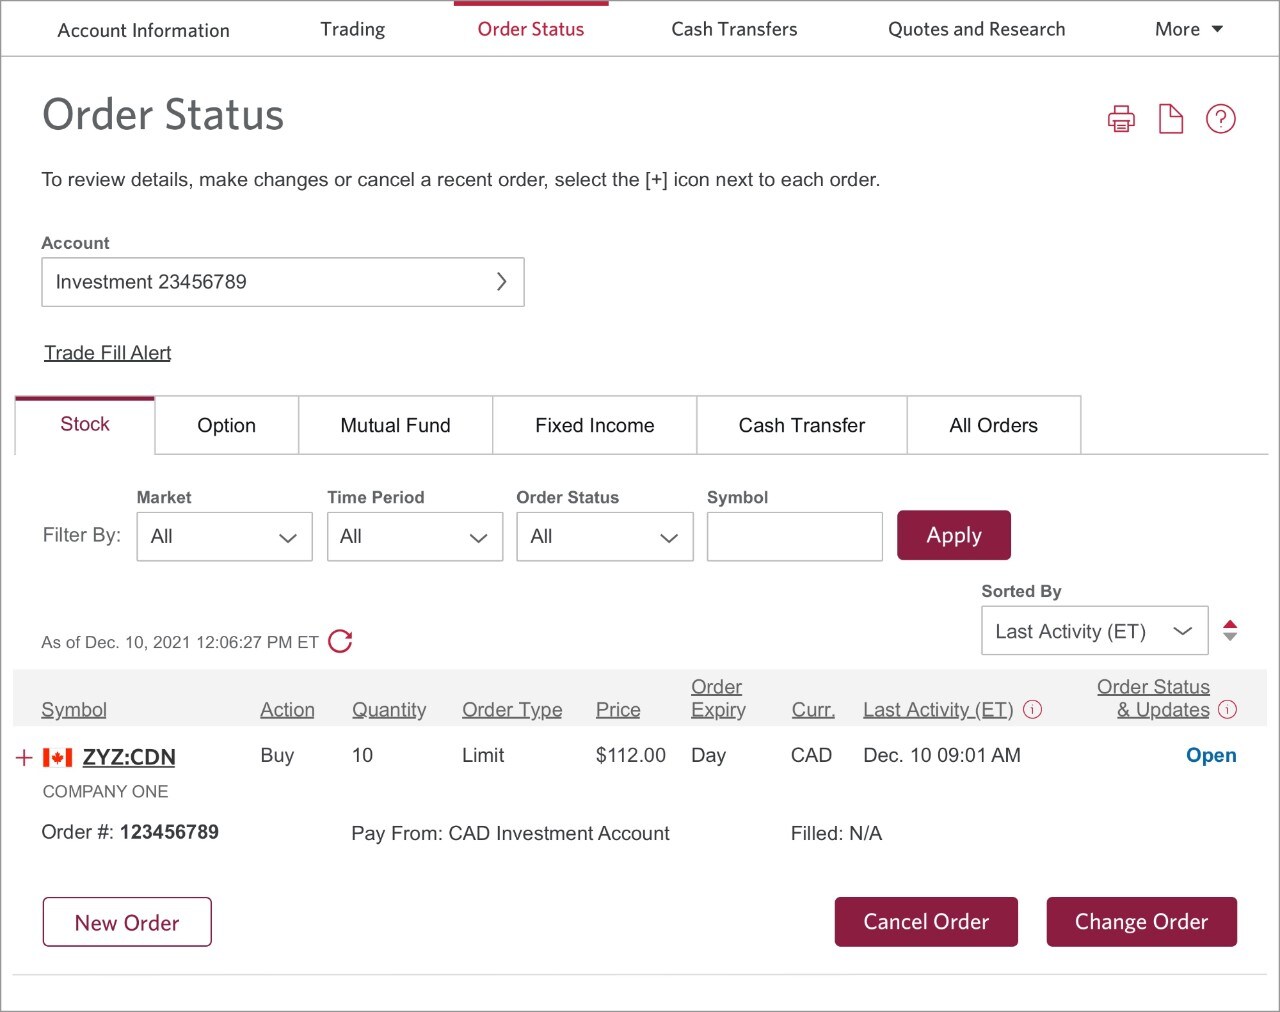Open the Order Status filter dropdown
This screenshot has width=1280, height=1012.
click(x=605, y=537)
